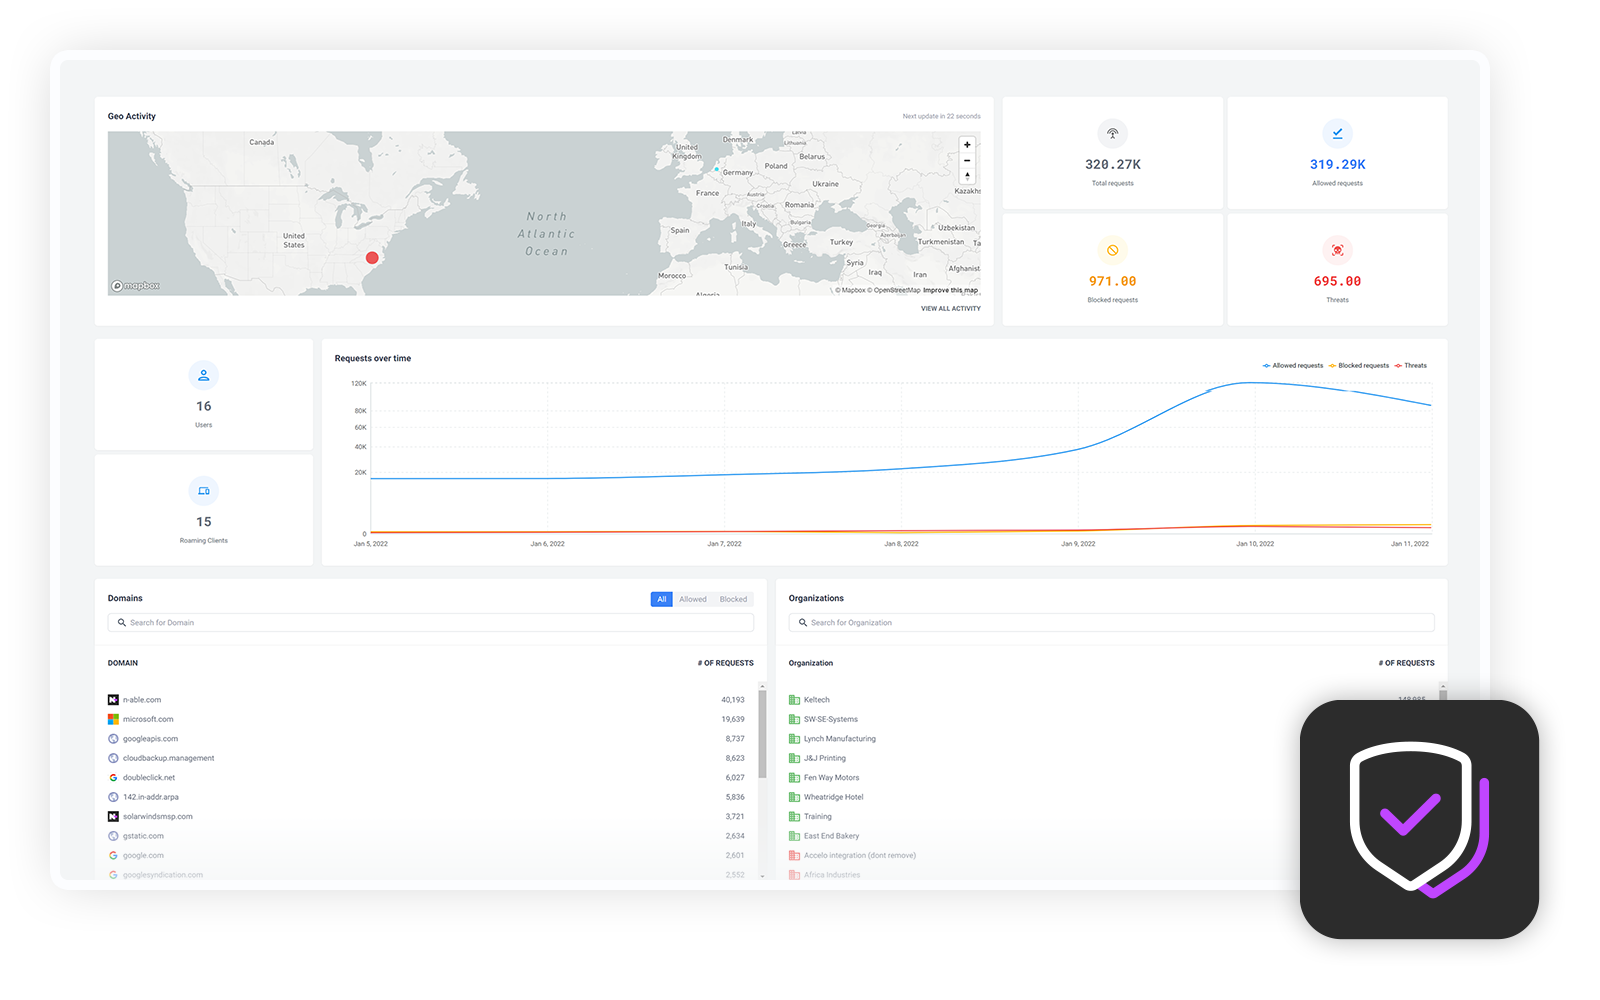Switch to the Blocked domains tab

pos(733,600)
